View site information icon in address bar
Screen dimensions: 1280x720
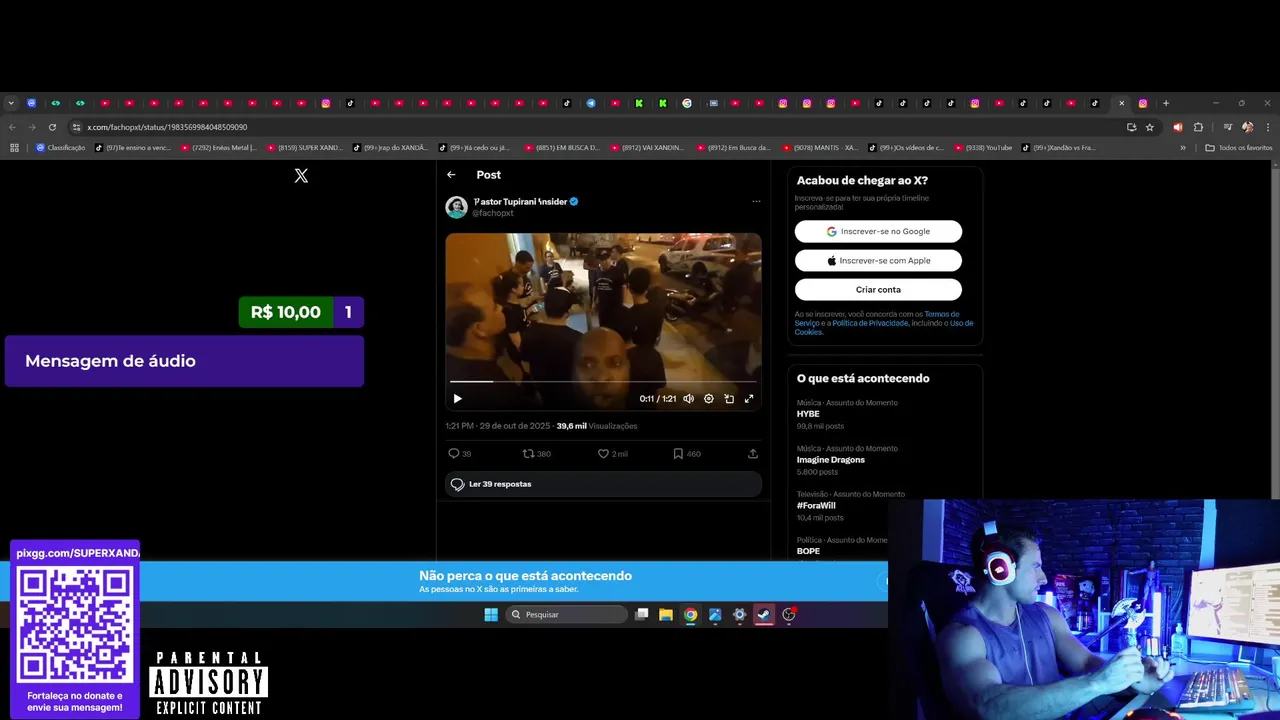coord(76,127)
